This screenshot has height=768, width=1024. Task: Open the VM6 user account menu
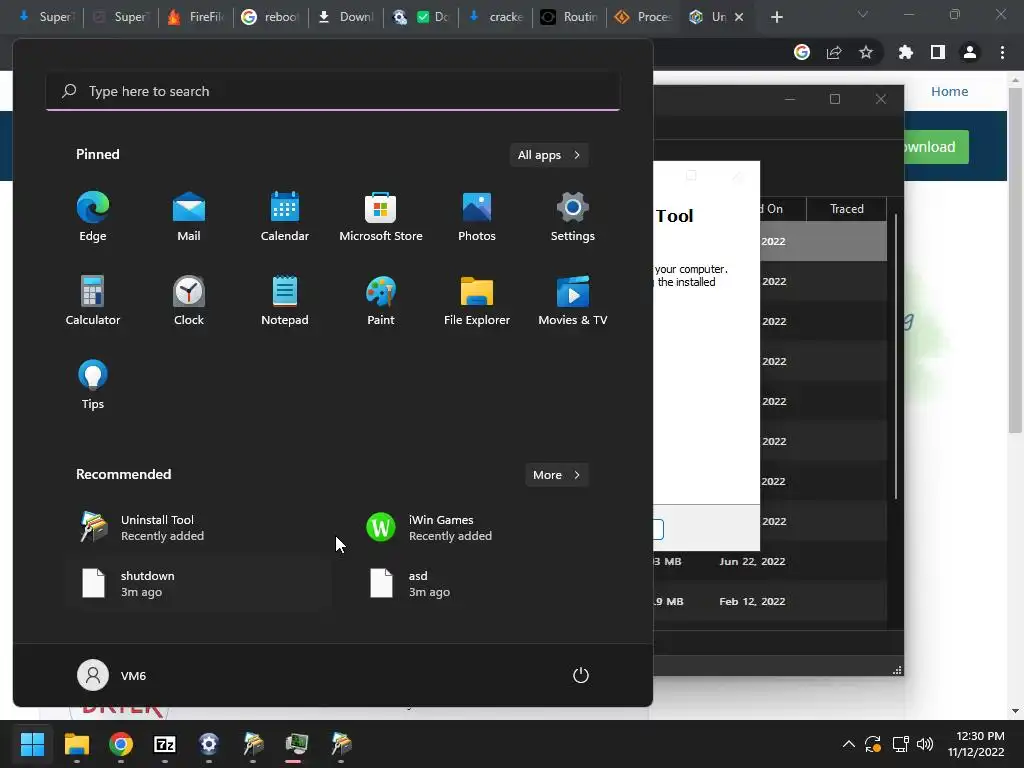point(112,675)
